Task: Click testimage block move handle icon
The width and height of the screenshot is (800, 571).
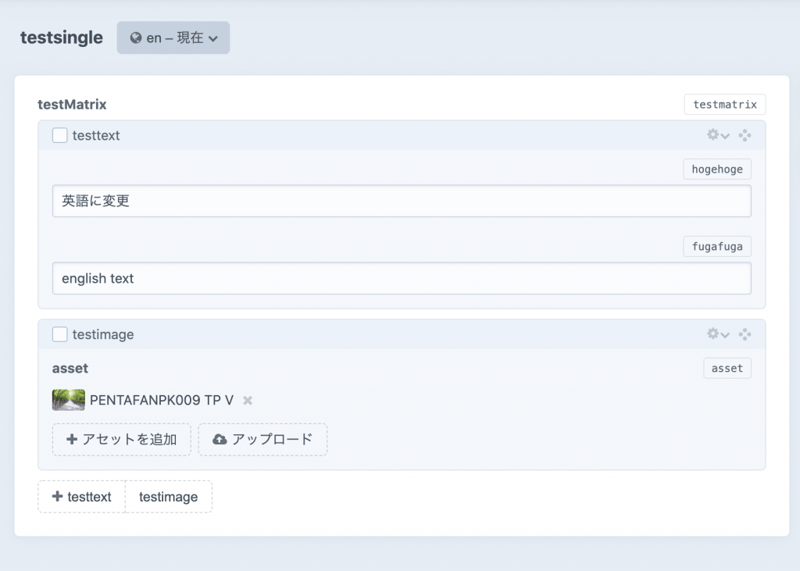Action: pos(745,334)
